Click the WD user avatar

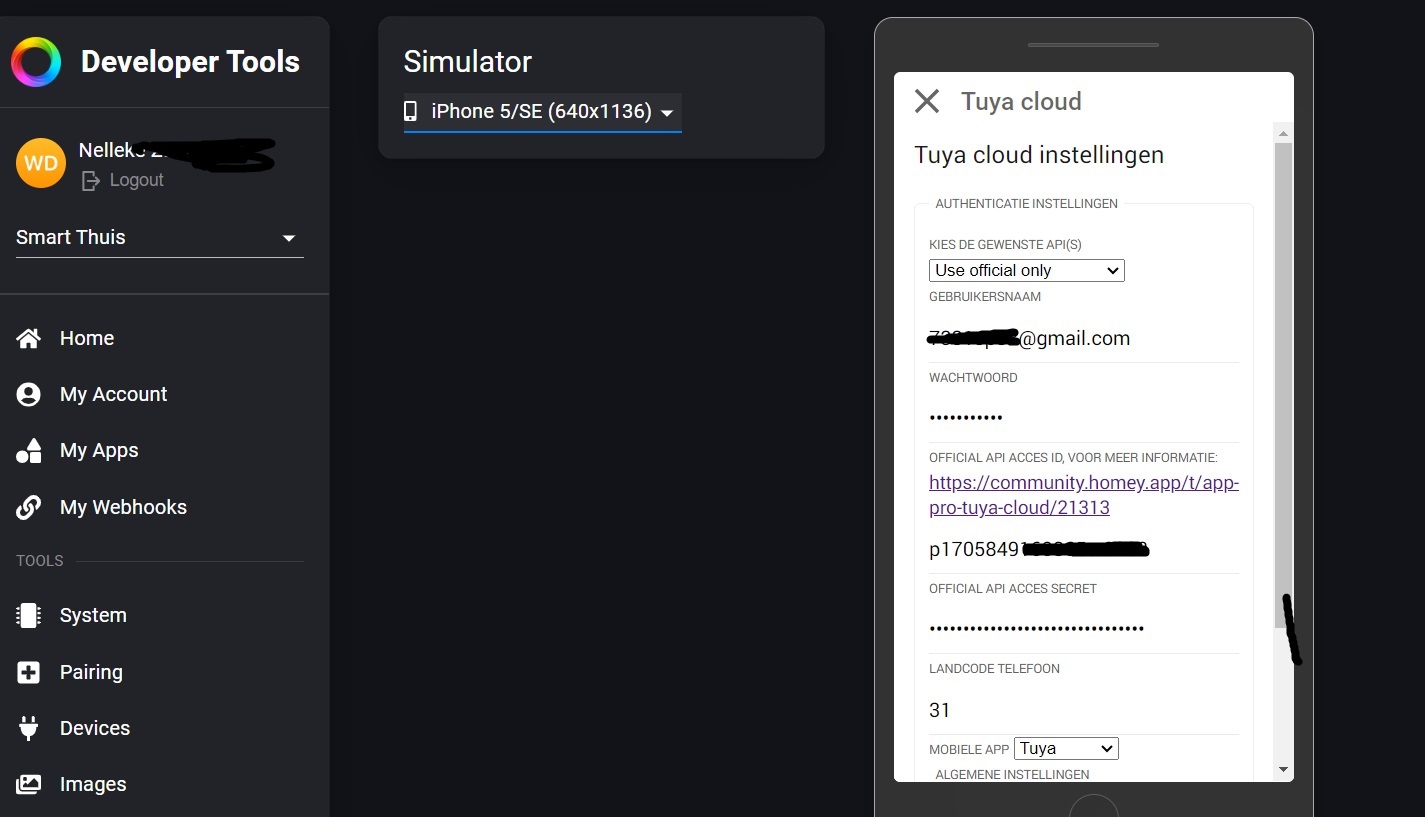pos(41,163)
